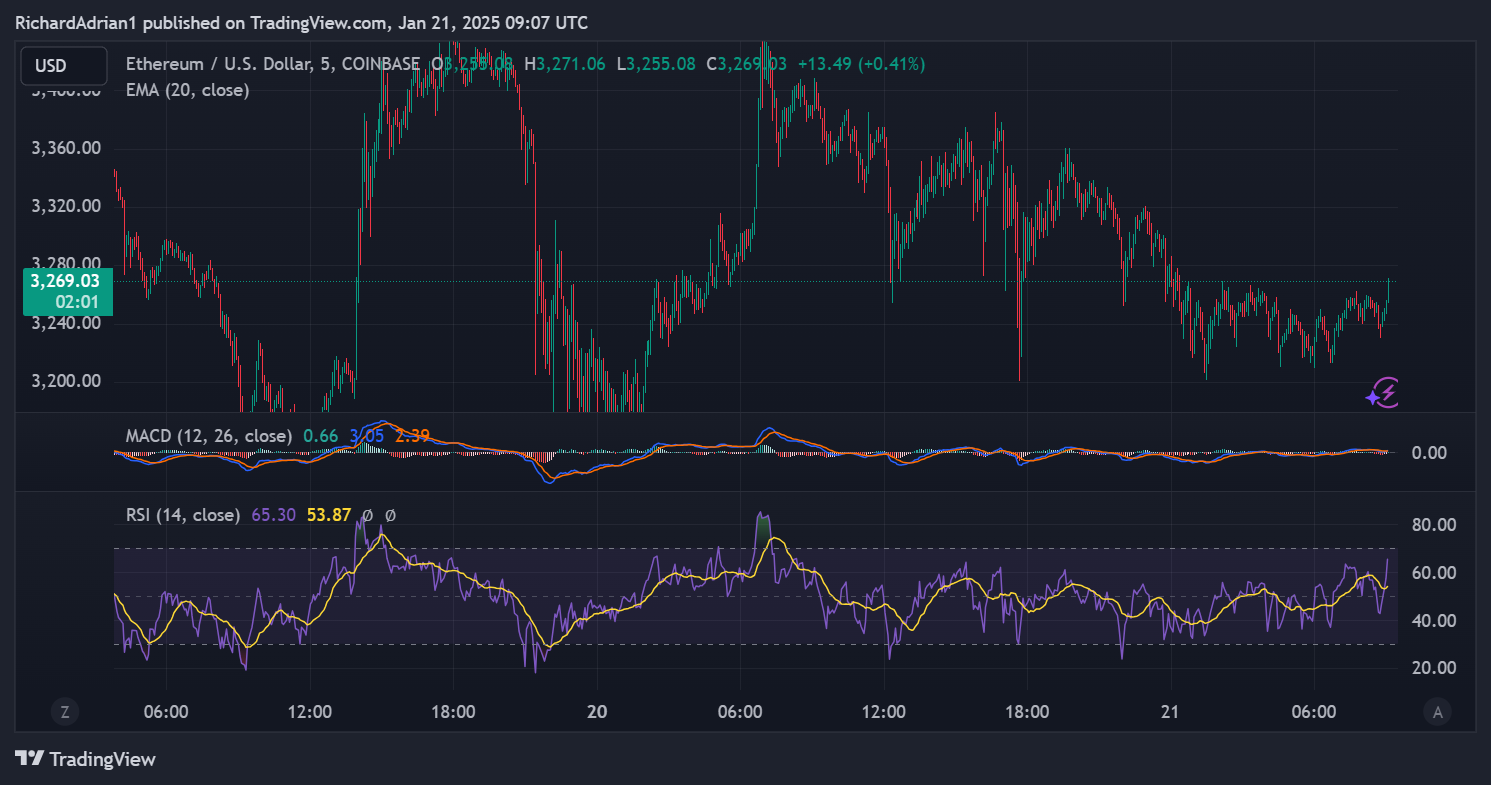
Task: Click the blue MACD value 3.05
Action: tap(367, 436)
